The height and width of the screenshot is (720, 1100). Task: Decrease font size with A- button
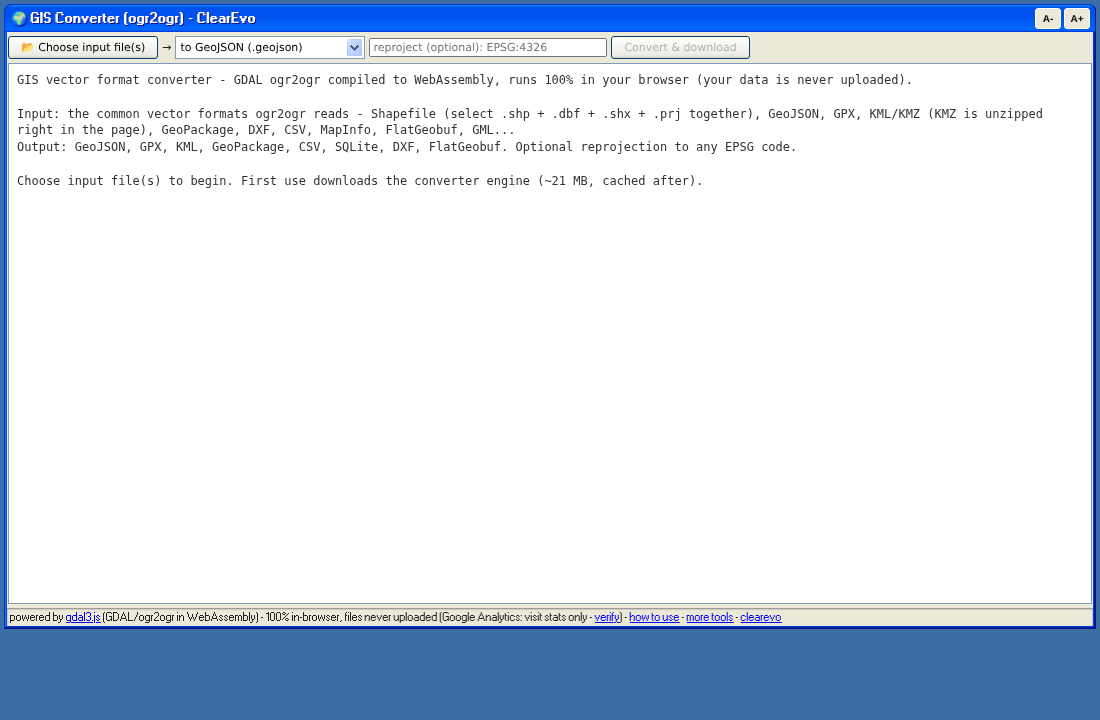tap(1047, 19)
